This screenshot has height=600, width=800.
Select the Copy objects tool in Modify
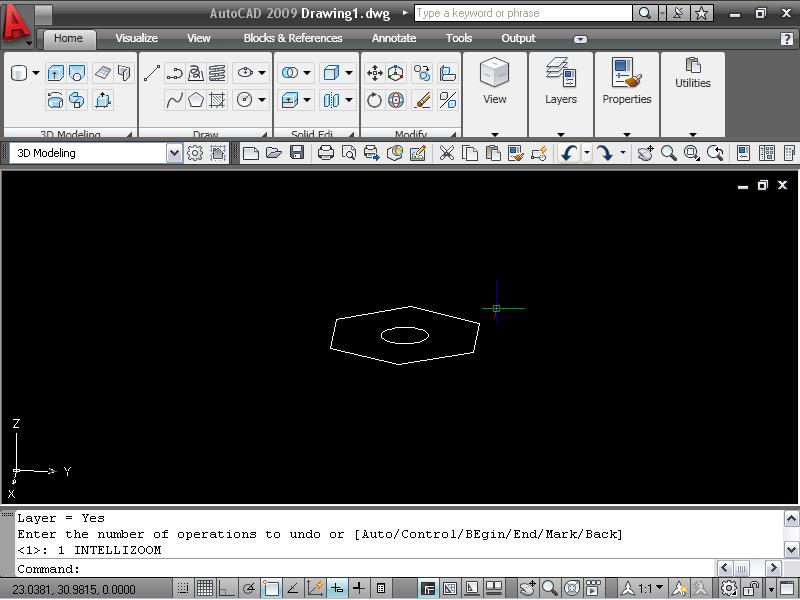[x=422, y=73]
